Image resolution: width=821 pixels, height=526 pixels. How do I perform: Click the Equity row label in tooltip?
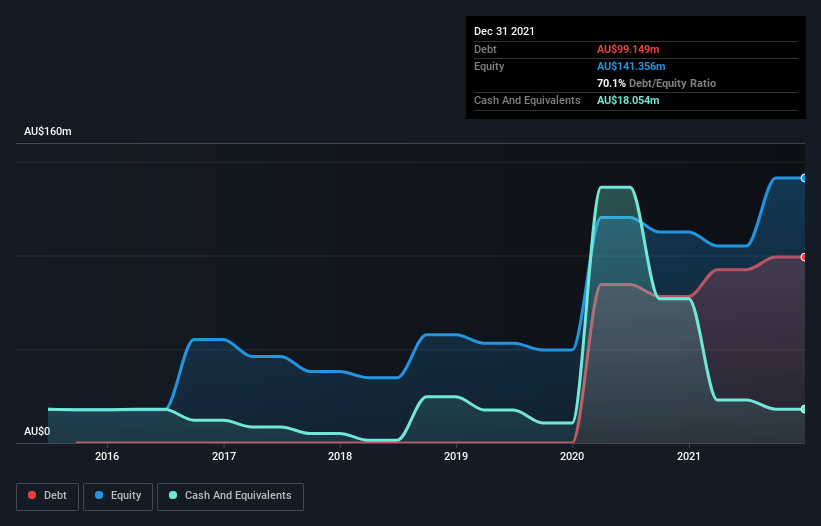pyautogui.click(x=489, y=66)
